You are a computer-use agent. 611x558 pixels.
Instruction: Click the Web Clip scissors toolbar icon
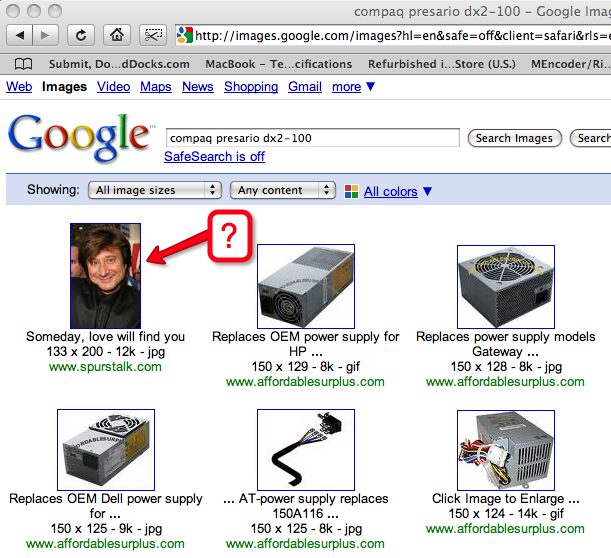[x=152, y=35]
